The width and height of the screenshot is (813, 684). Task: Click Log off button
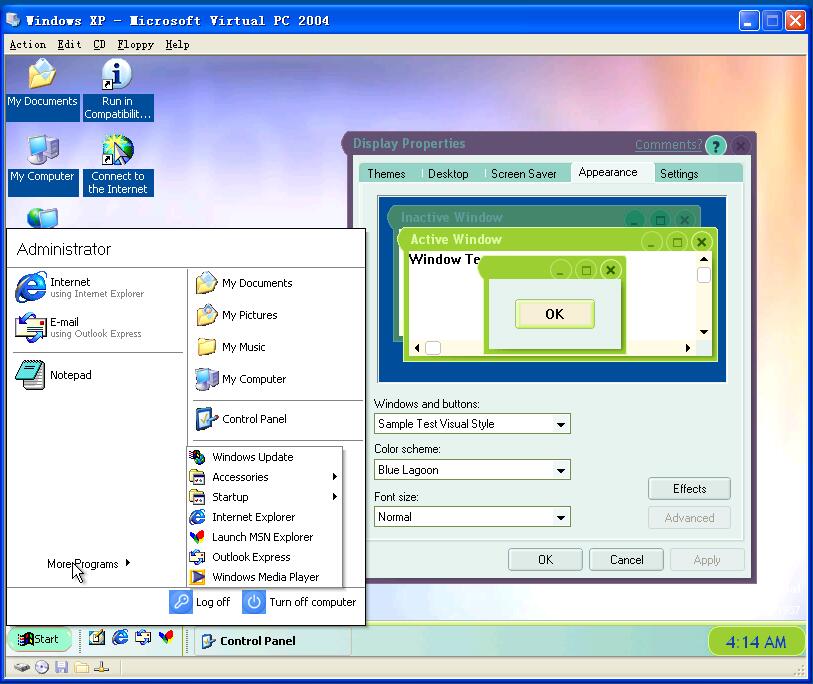pyautogui.click(x=200, y=602)
